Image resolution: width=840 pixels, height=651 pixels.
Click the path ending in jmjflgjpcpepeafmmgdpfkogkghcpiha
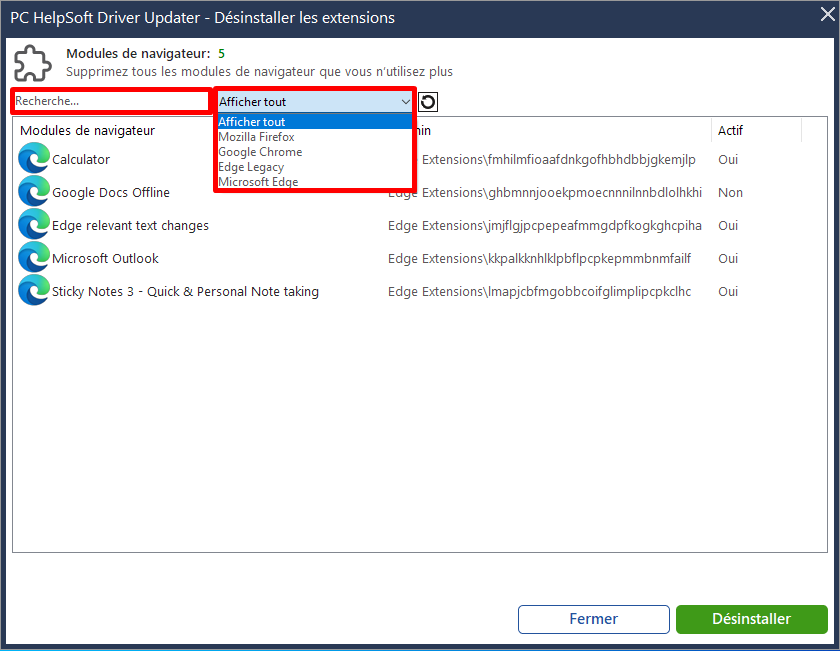(545, 226)
